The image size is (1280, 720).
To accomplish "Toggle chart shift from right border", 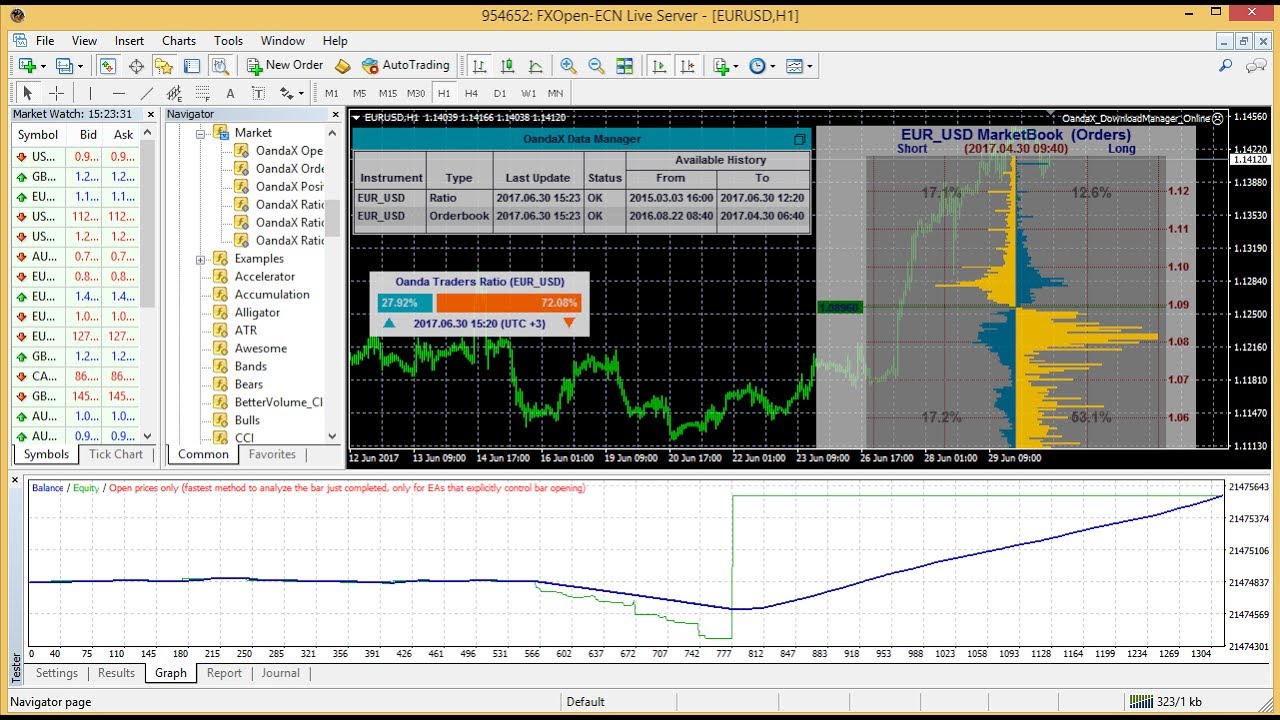I will pyautogui.click(x=687, y=66).
